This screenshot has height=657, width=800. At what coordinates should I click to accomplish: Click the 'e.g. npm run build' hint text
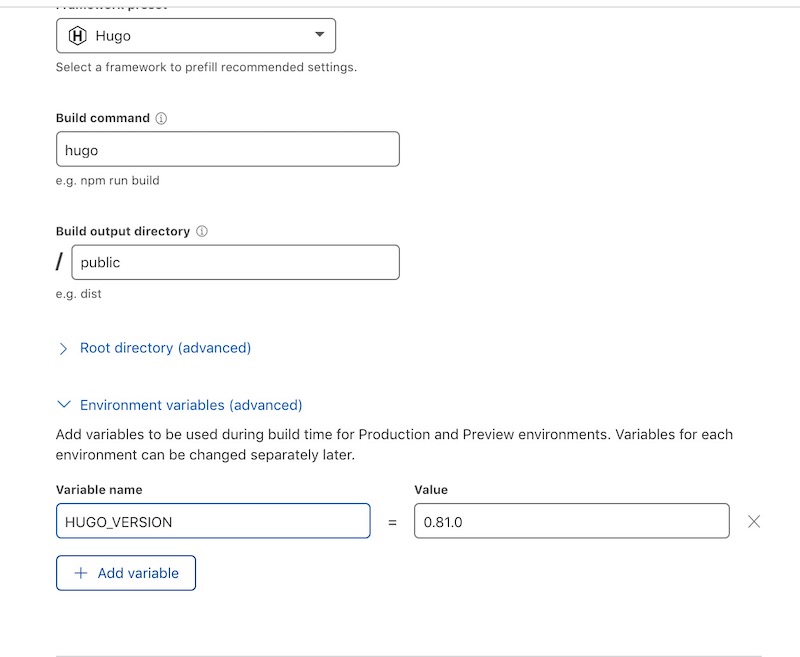coord(108,181)
